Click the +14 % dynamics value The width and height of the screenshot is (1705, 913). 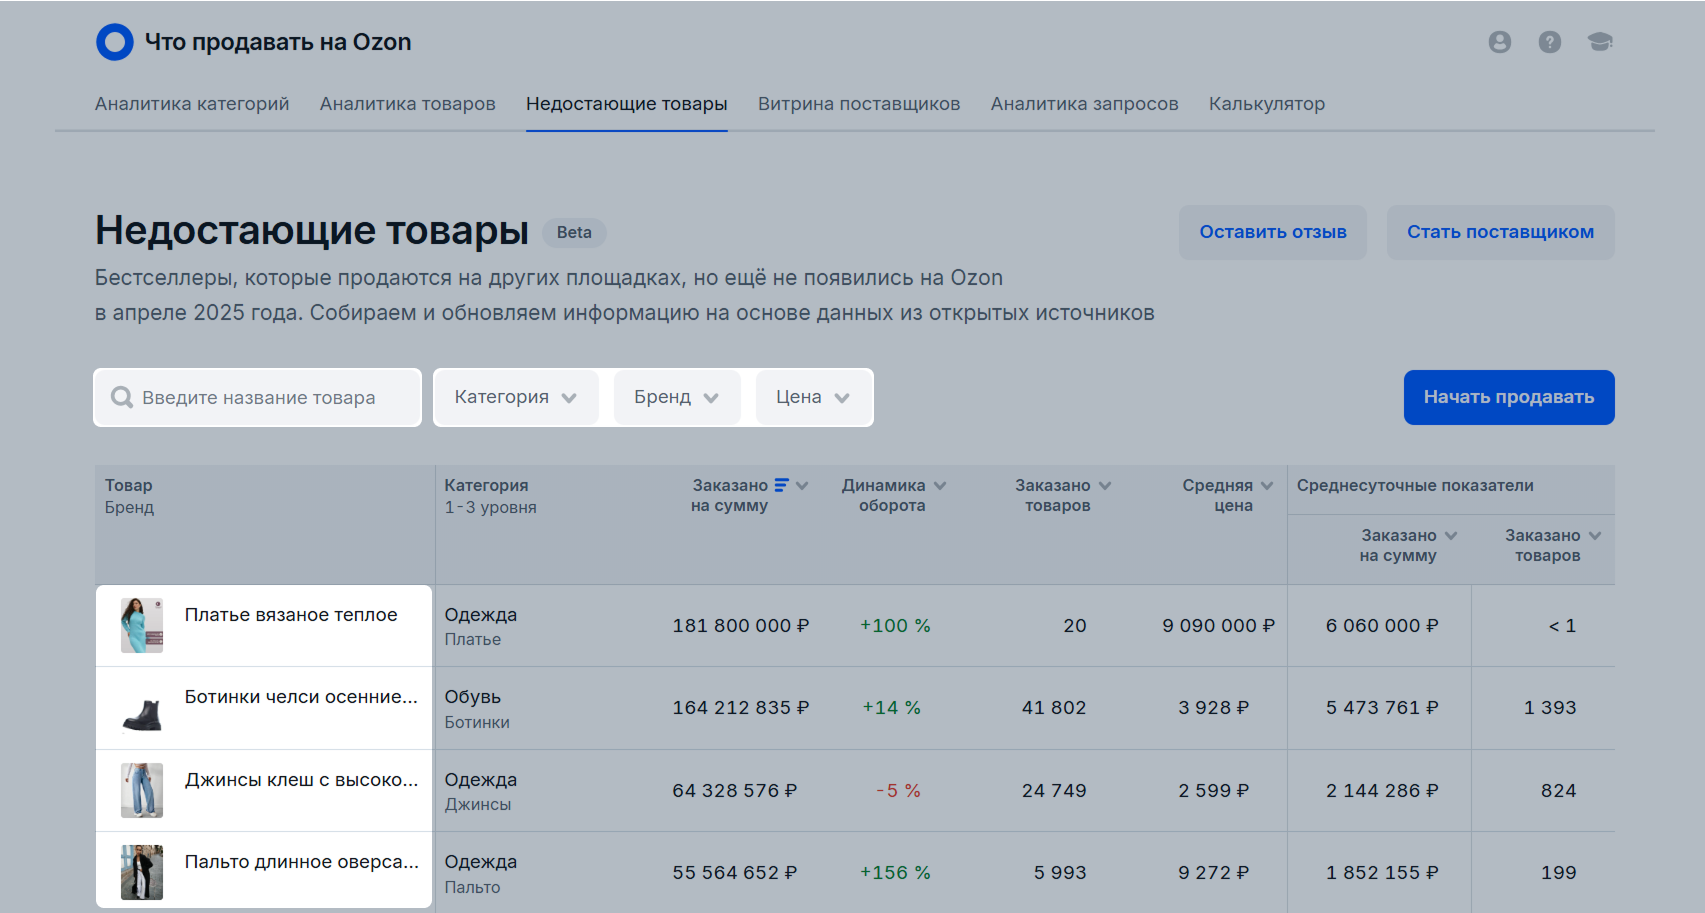(891, 708)
